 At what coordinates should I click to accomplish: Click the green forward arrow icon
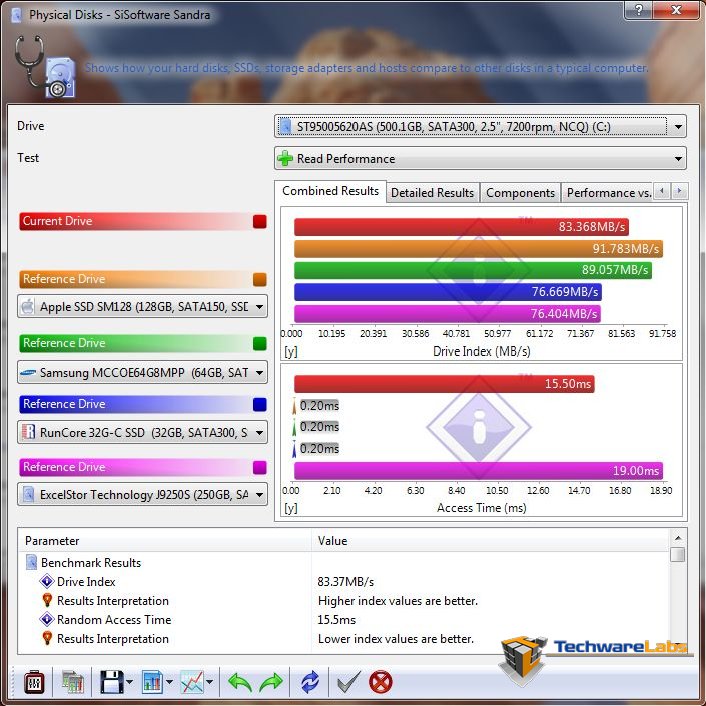click(x=271, y=683)
